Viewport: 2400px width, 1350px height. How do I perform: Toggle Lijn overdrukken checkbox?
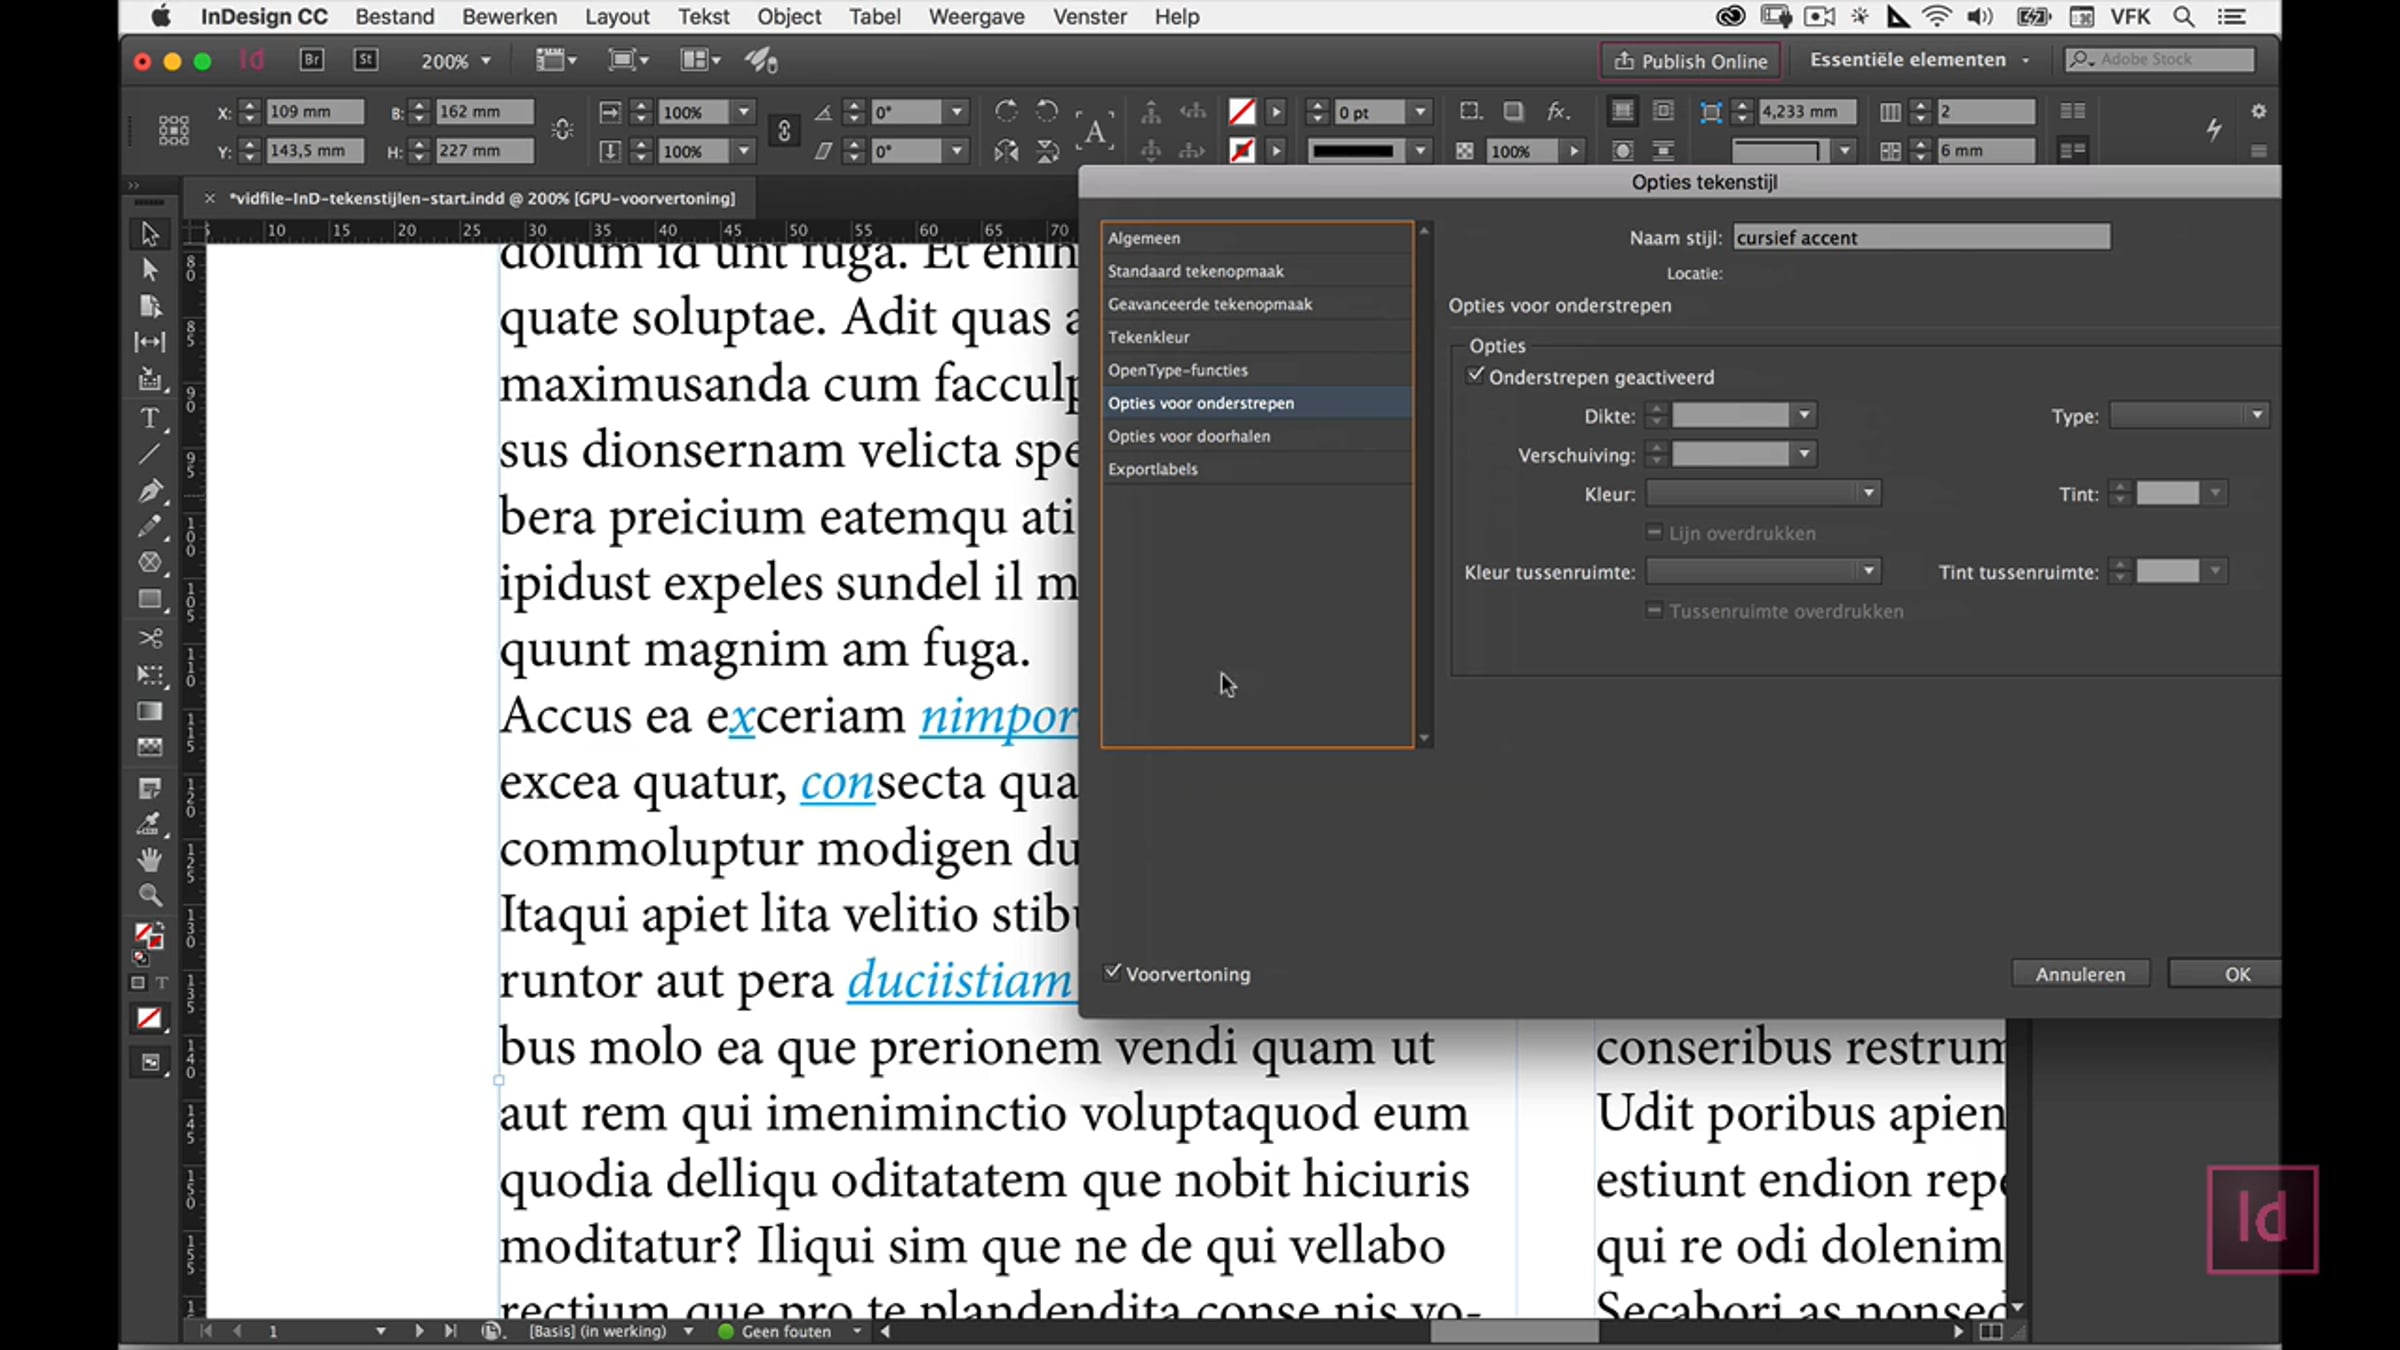pyautogui.click(x=1654, y=533)
